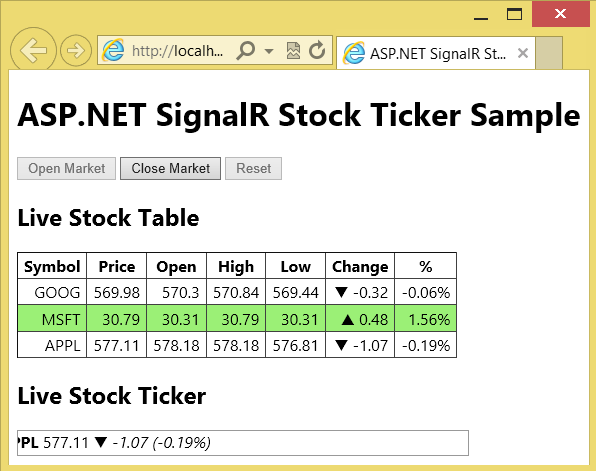Click the Symbol column header
Image resolution: width=596 pixels, height=471 pixels.
coord(52,266)
